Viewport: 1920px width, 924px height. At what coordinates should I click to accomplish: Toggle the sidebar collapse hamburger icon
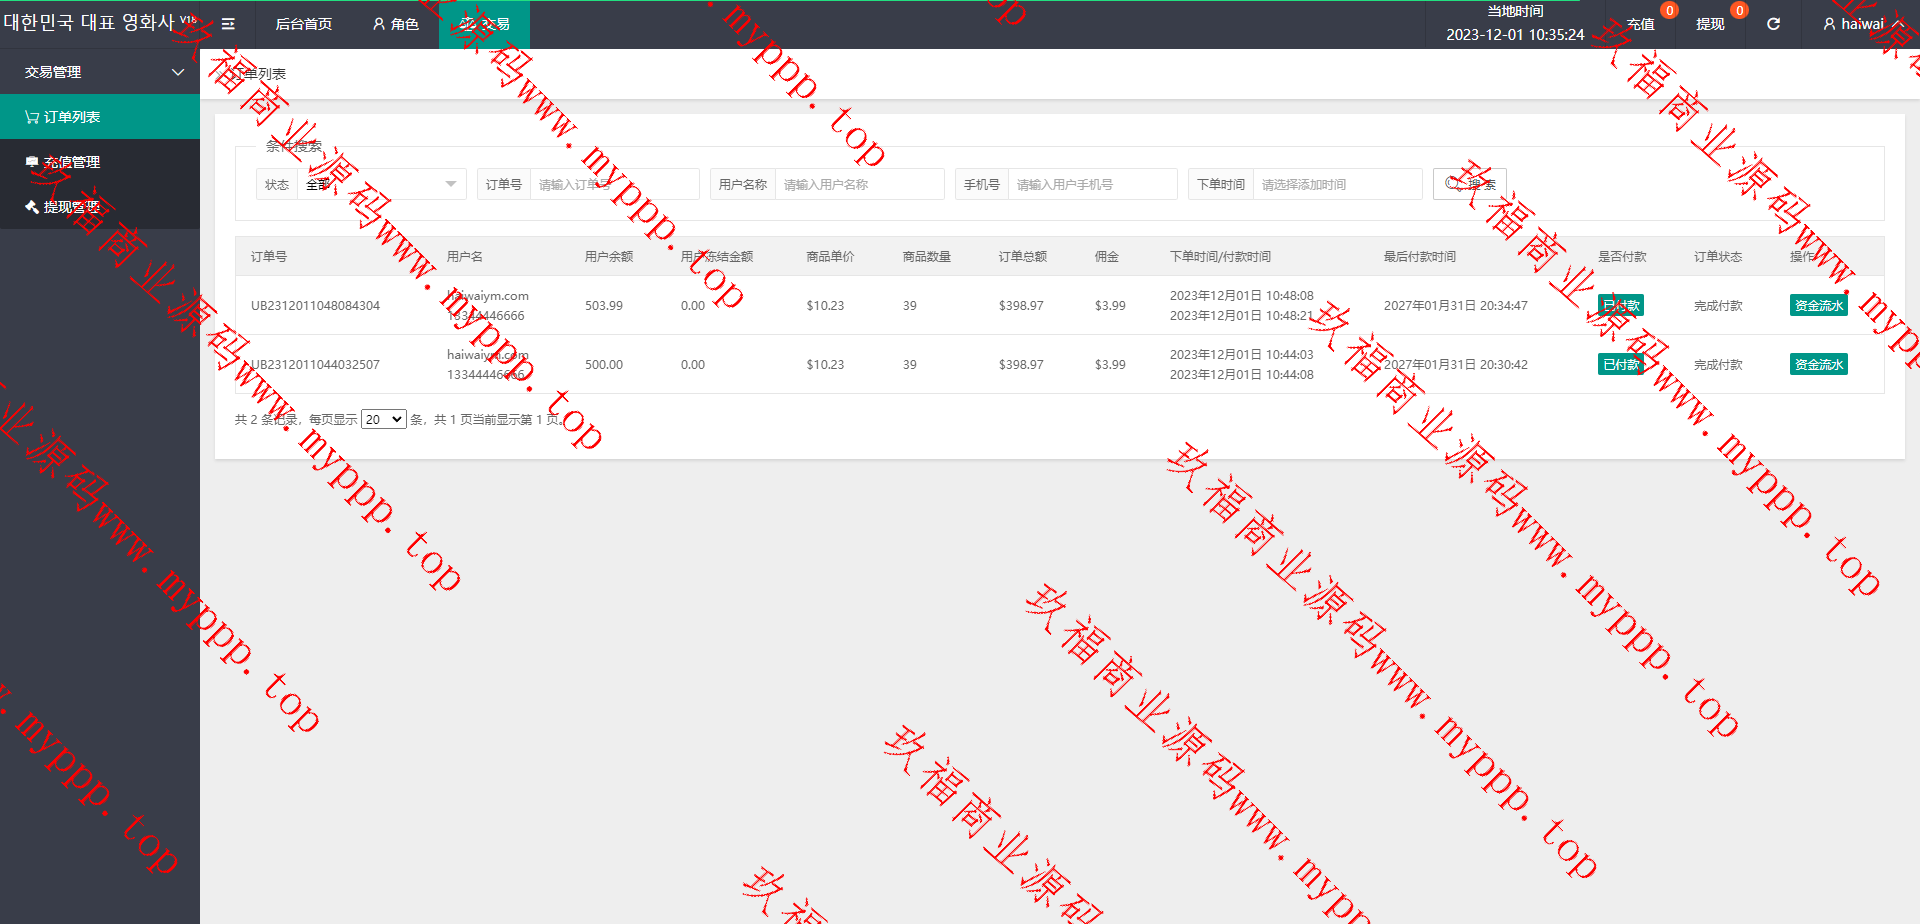click(x=228, y=24)
